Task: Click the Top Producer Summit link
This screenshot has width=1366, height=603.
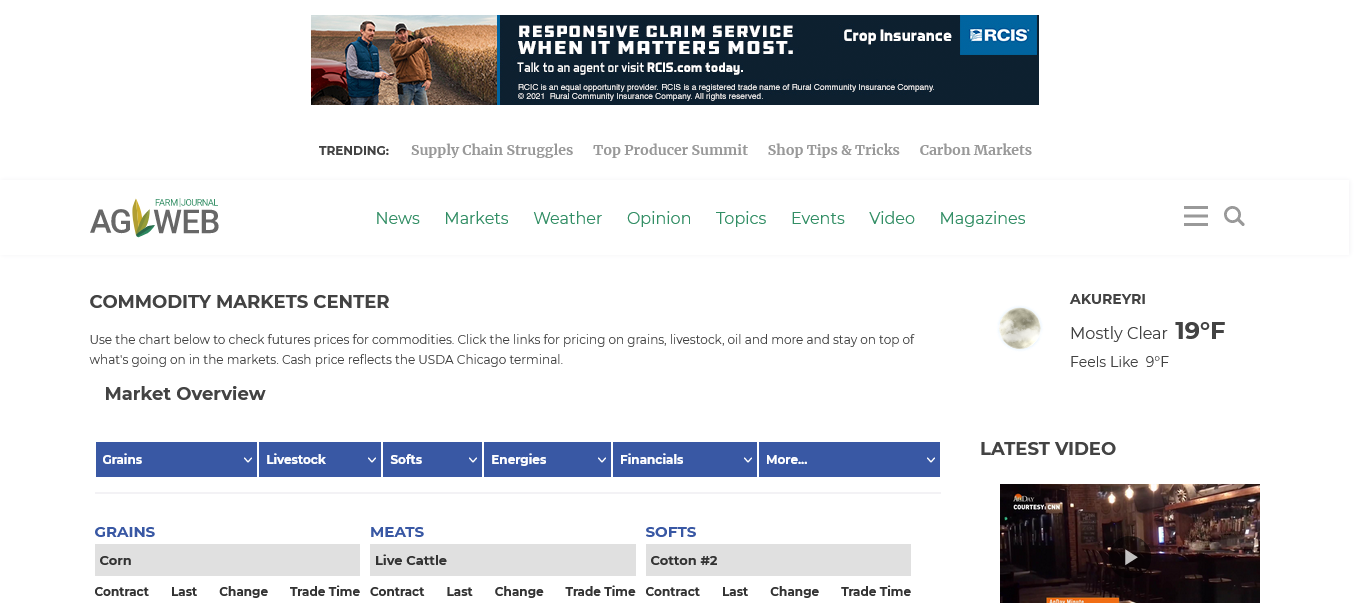Action: click(670, 150)
